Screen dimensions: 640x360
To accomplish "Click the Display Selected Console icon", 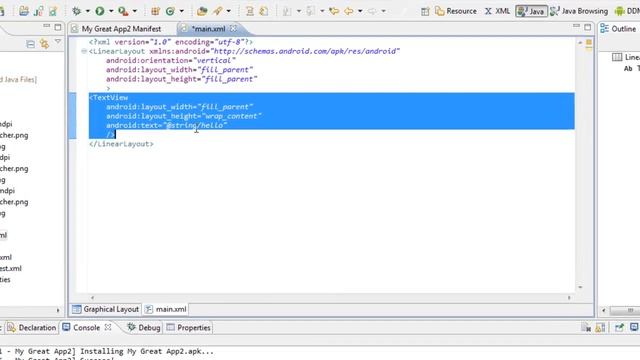I will coord(634,327).
